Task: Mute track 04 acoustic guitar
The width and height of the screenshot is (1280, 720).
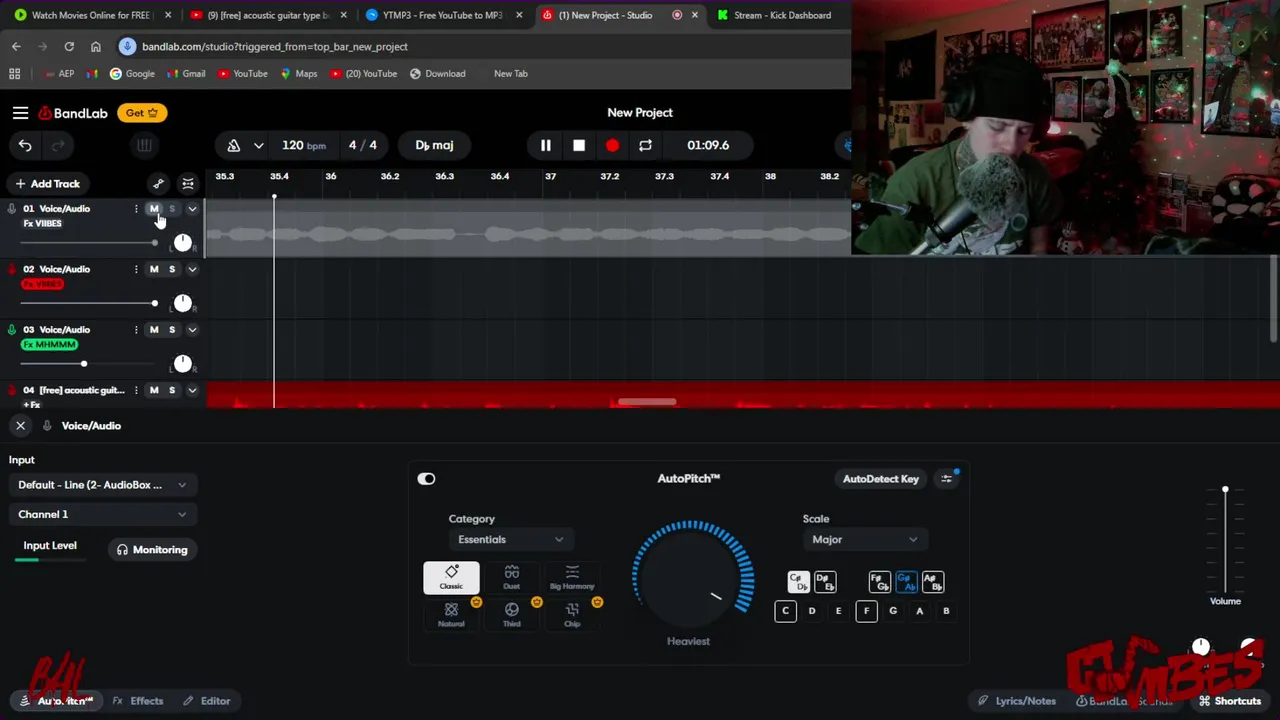Action: (x=154, y=391)
